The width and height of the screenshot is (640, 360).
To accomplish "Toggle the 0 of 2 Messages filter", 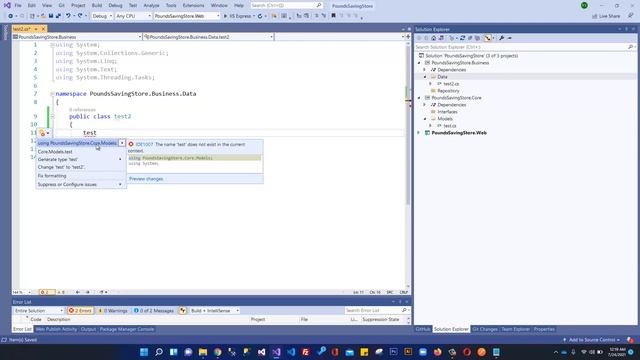I will coord(153,311).
